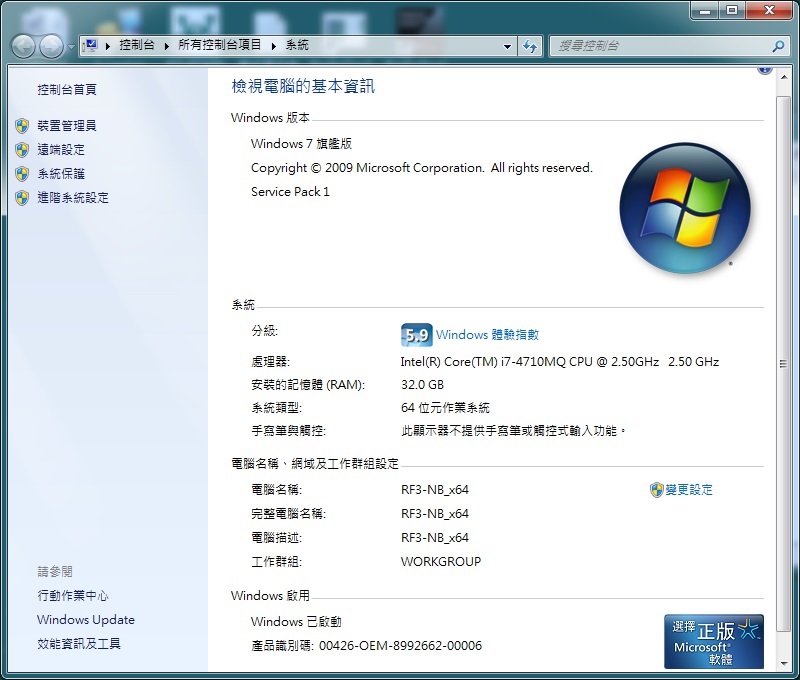Click scrollbar up arrow

coord(783,77)
